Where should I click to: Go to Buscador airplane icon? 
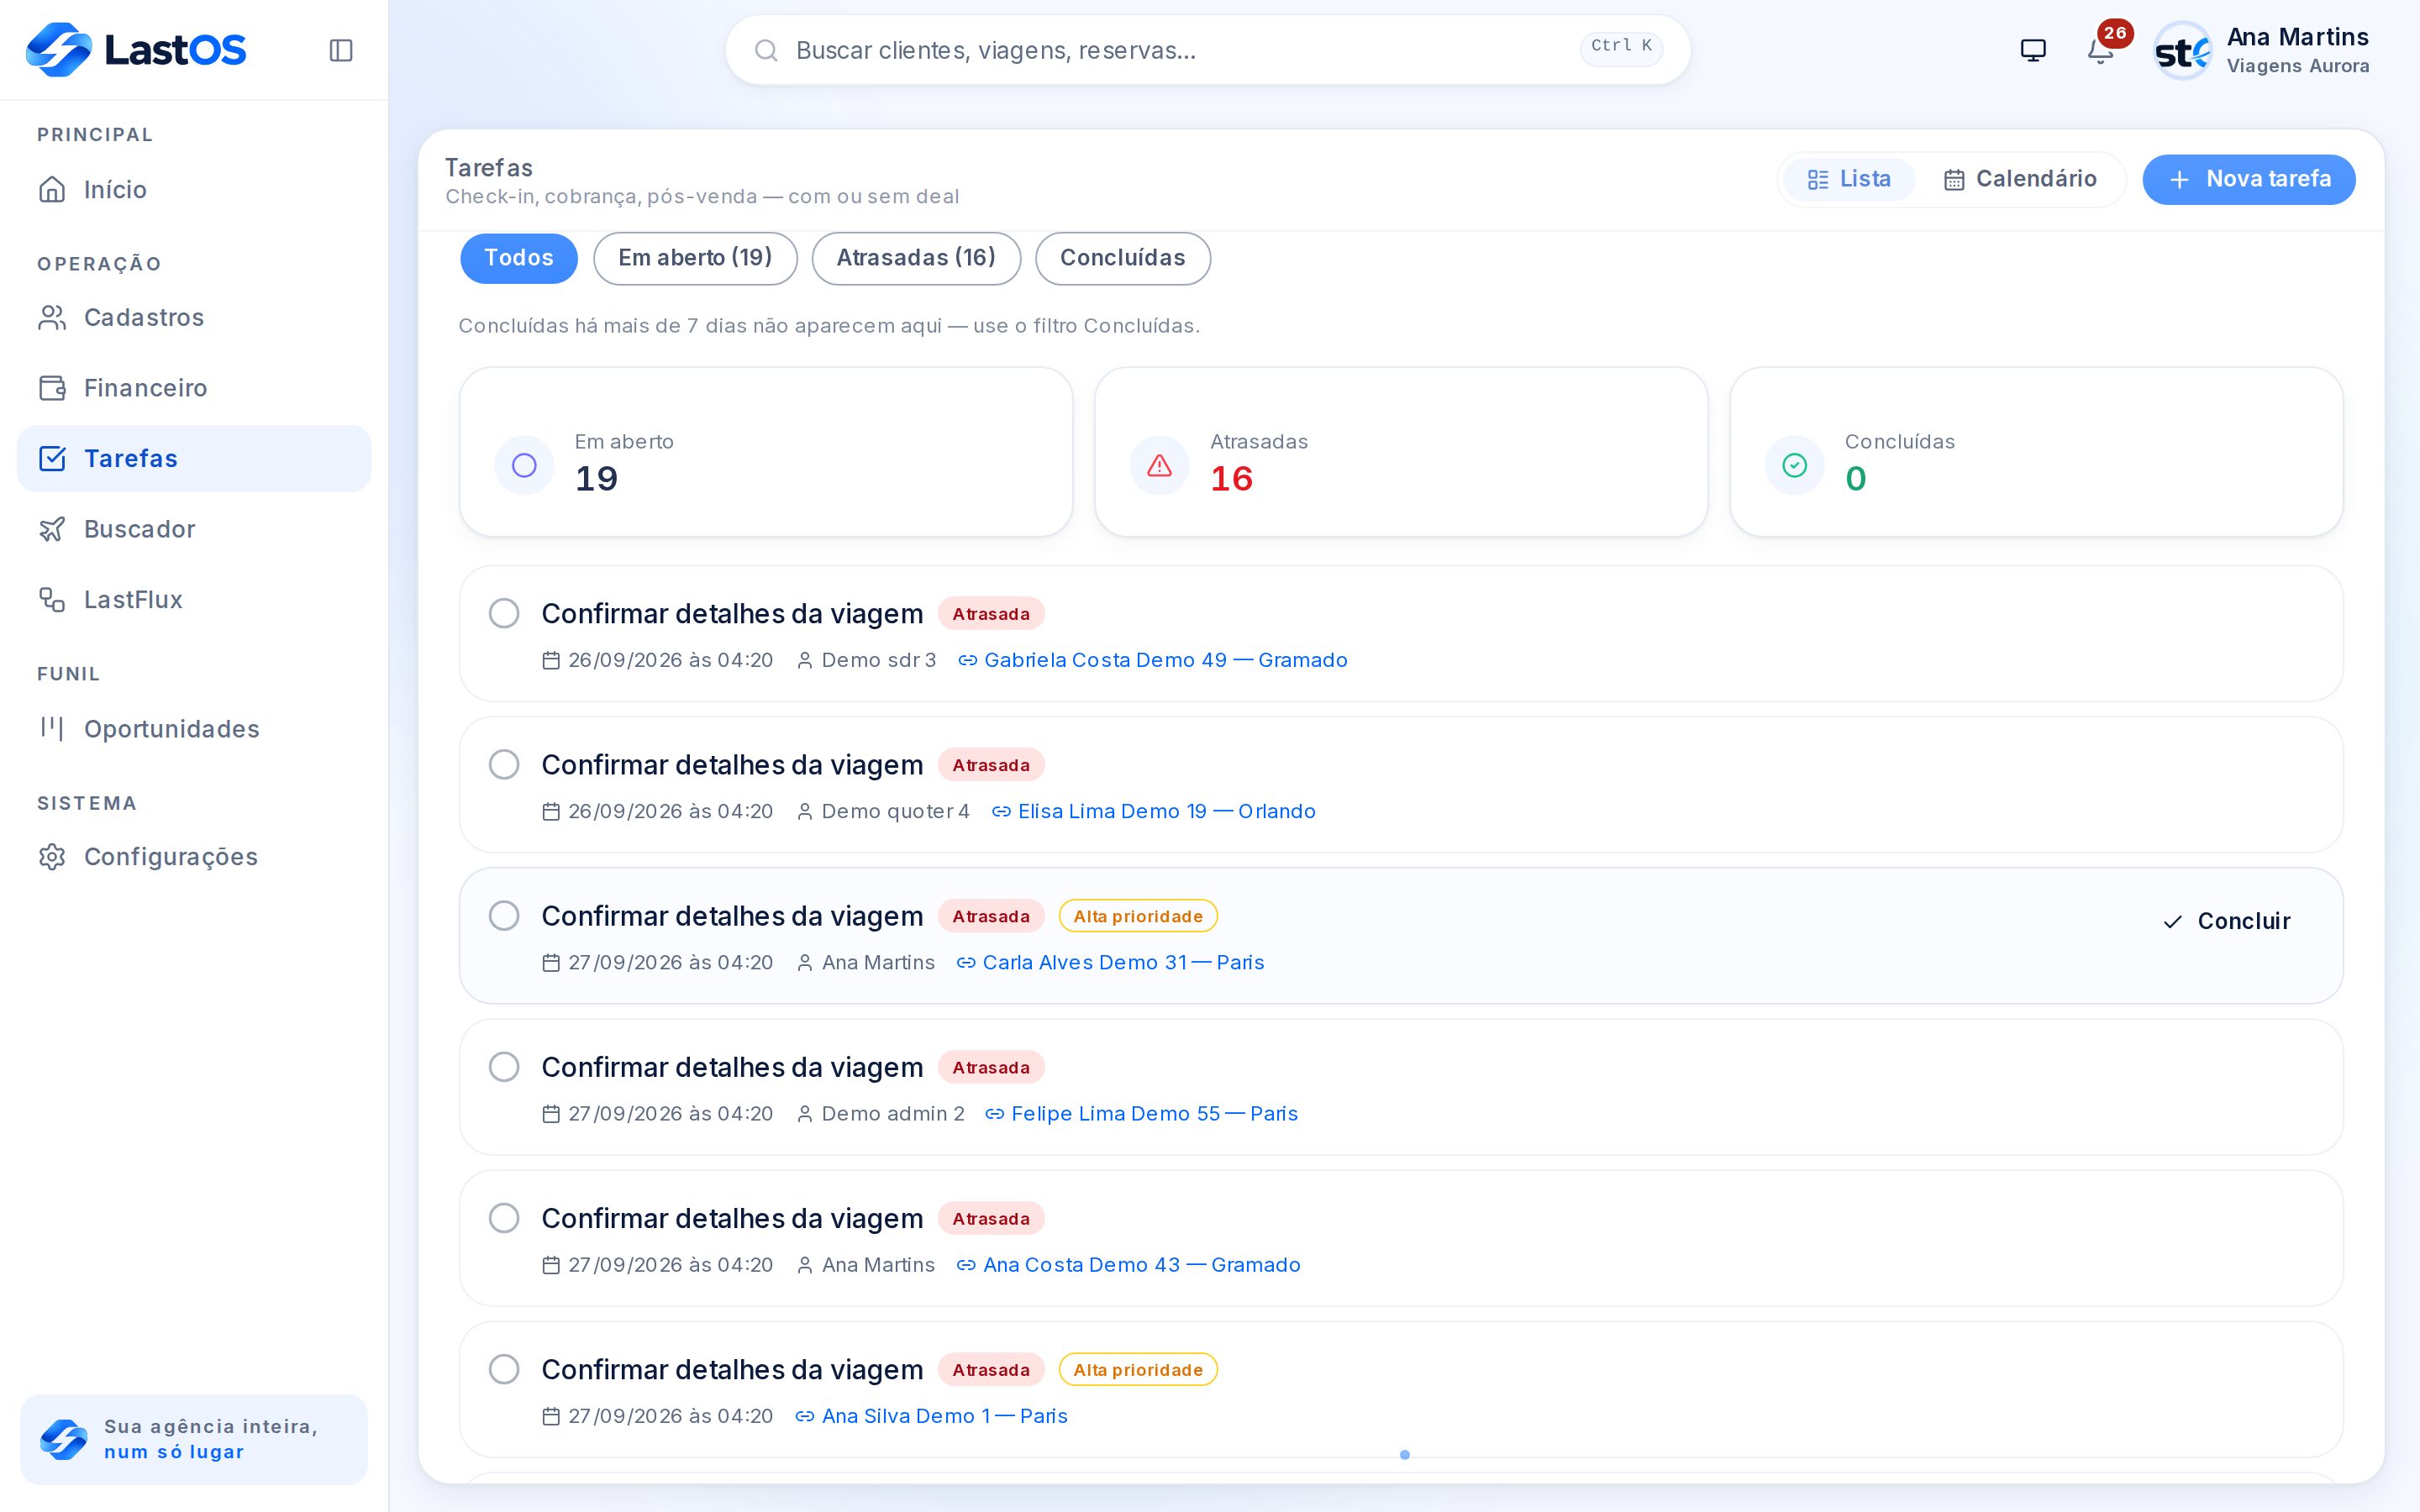[x=52, y=529]
